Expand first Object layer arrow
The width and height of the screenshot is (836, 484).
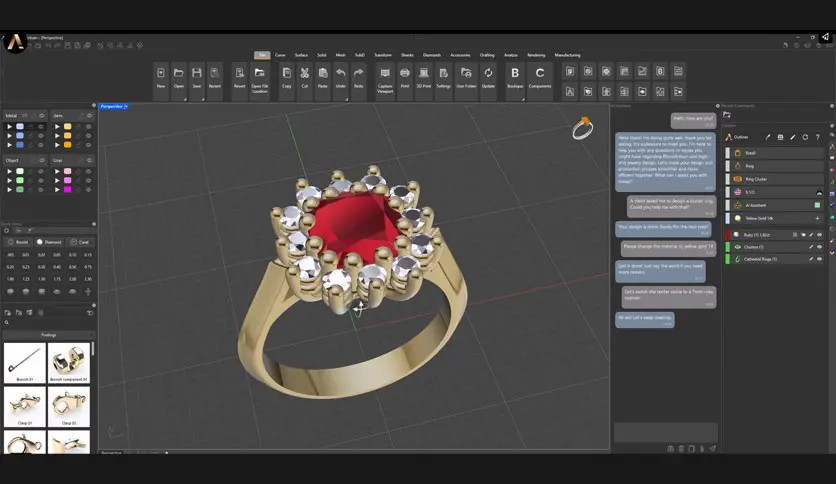point(9,172)
